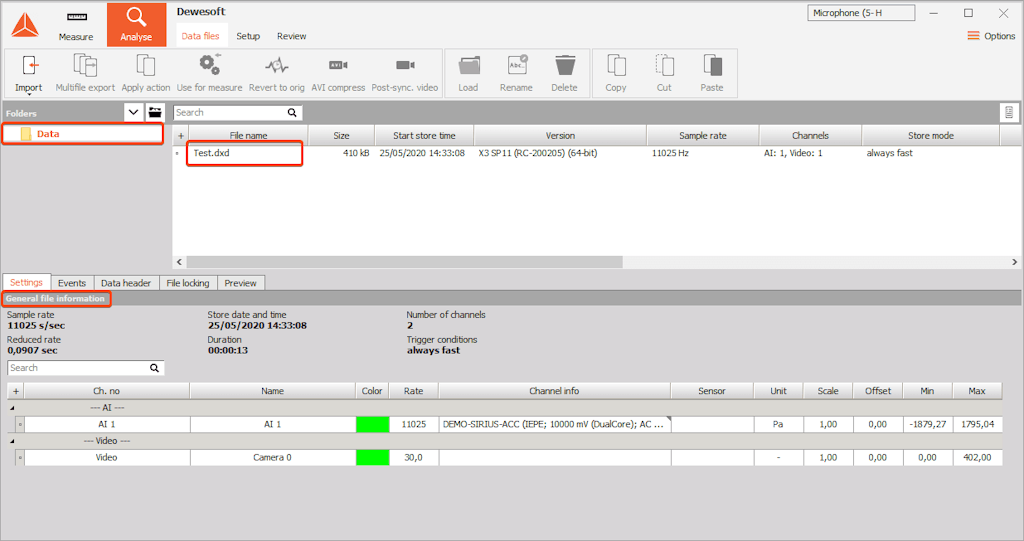
Task: Copy the selected file
Action: coord(616,73)
